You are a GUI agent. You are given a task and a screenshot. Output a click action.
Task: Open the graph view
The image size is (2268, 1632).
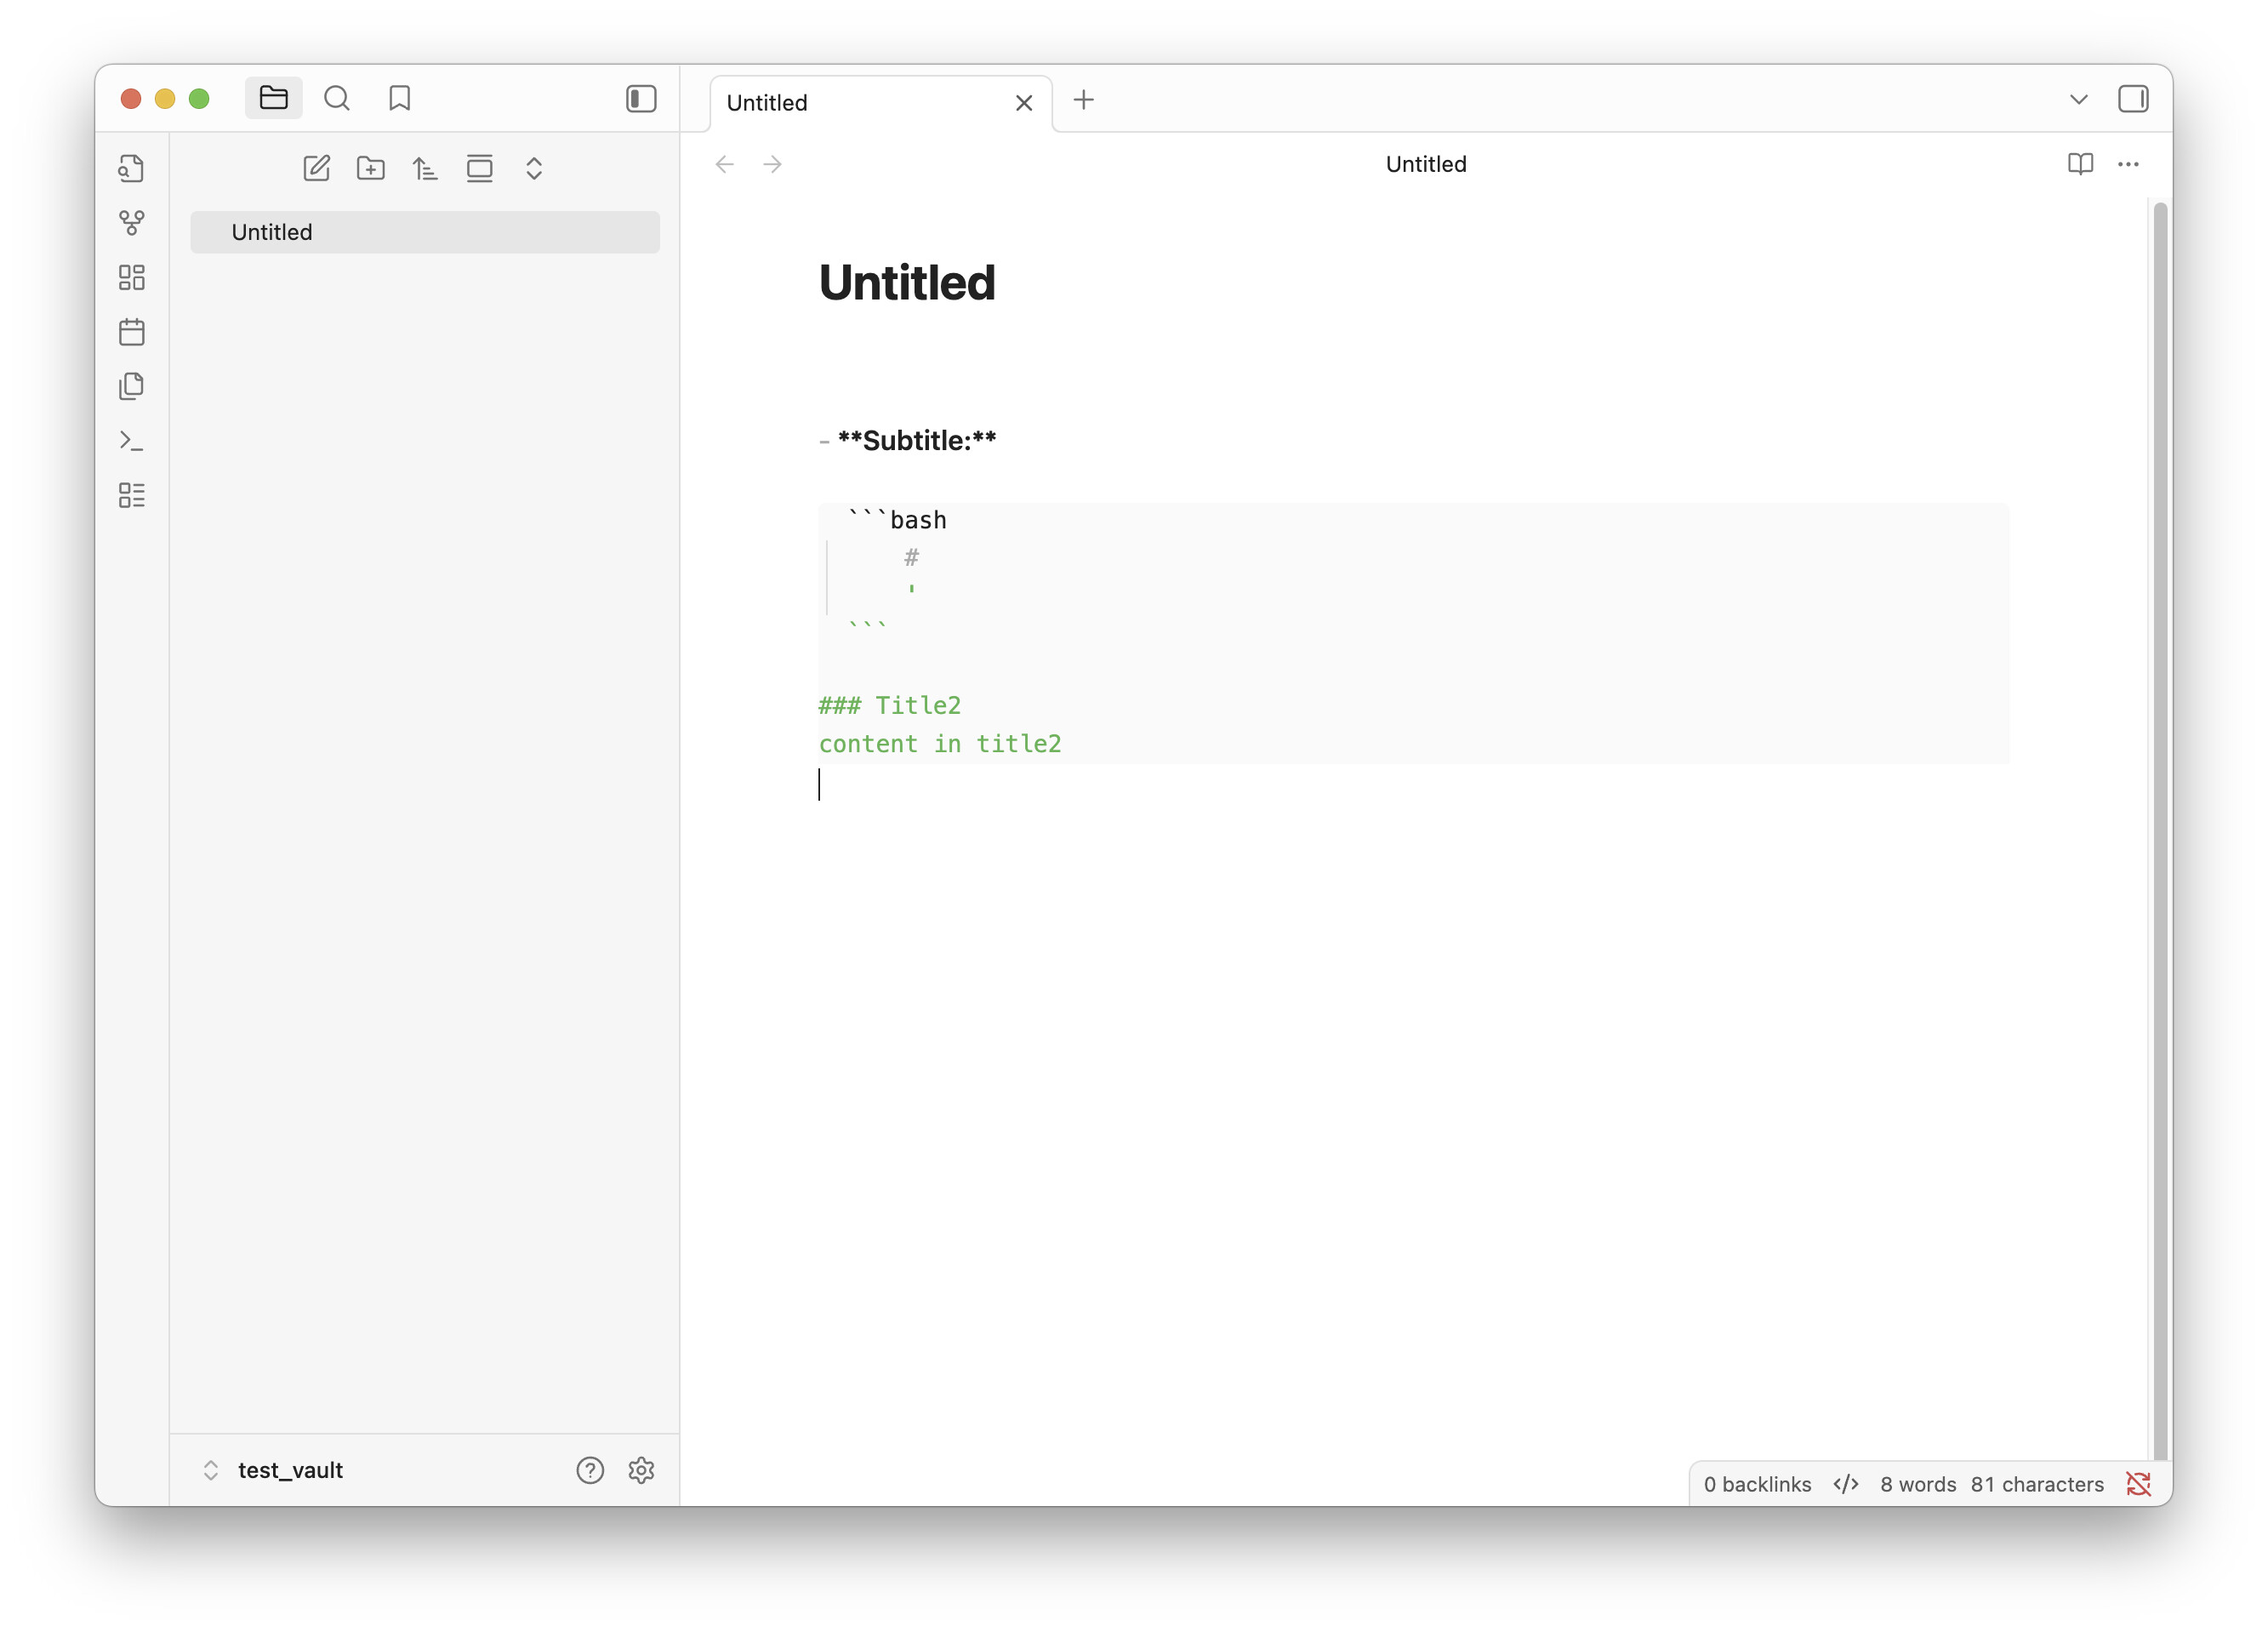coord(131,224)
